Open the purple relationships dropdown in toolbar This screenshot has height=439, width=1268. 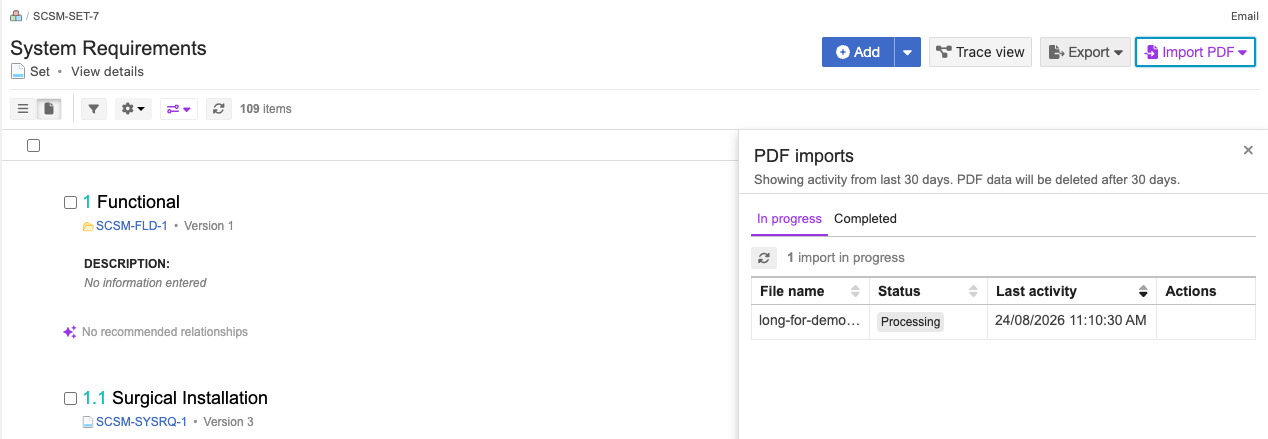[x=179, y=108]
